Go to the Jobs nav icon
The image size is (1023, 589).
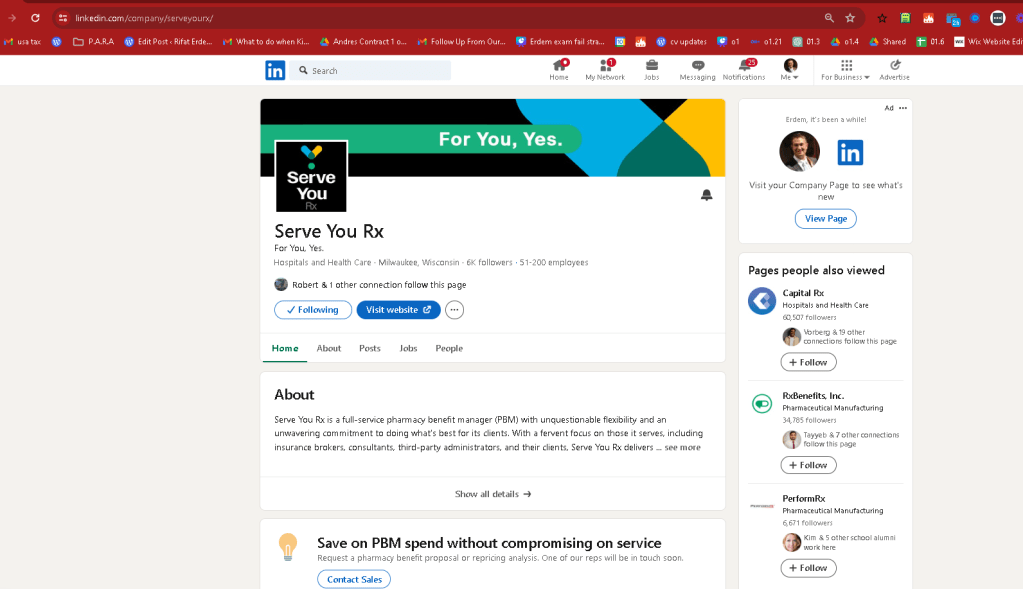(651, 70)
